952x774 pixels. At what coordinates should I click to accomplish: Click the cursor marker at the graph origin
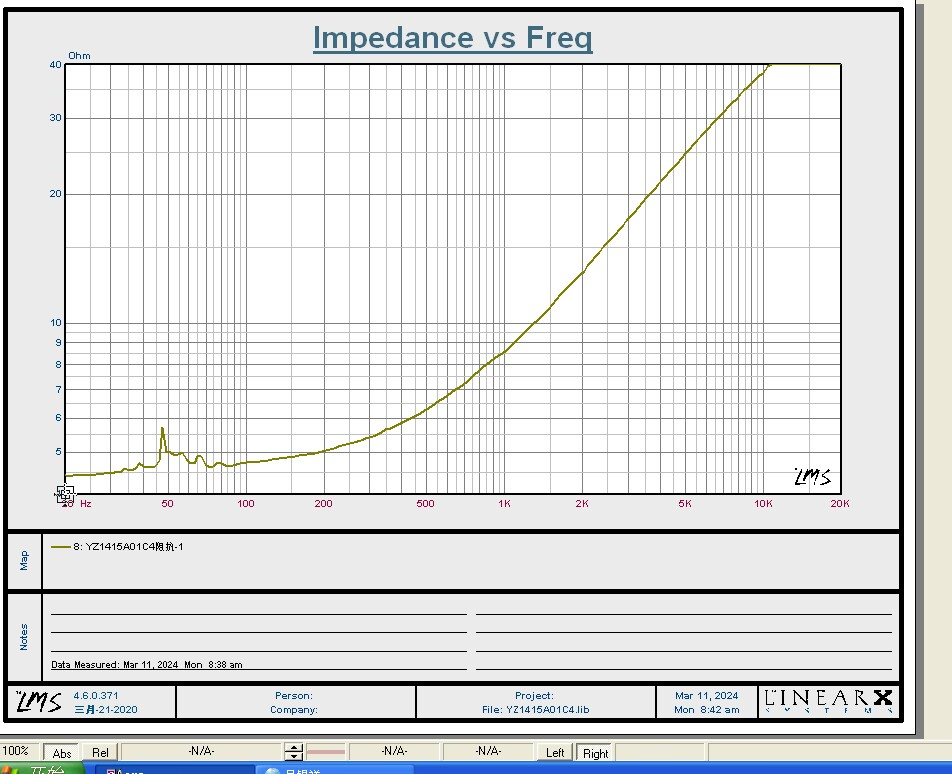(x=65, y=493)
